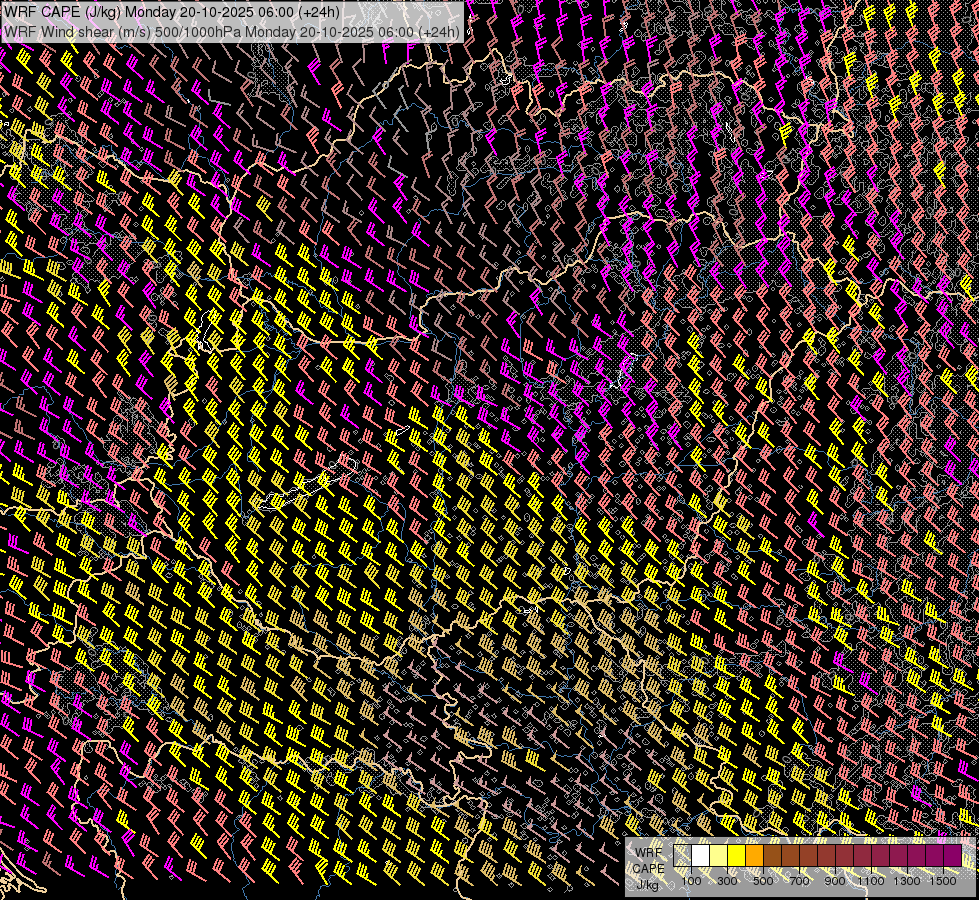Select the WRF Wind shear header line
The width and height of the screenshot is (979, 900).
232,31
